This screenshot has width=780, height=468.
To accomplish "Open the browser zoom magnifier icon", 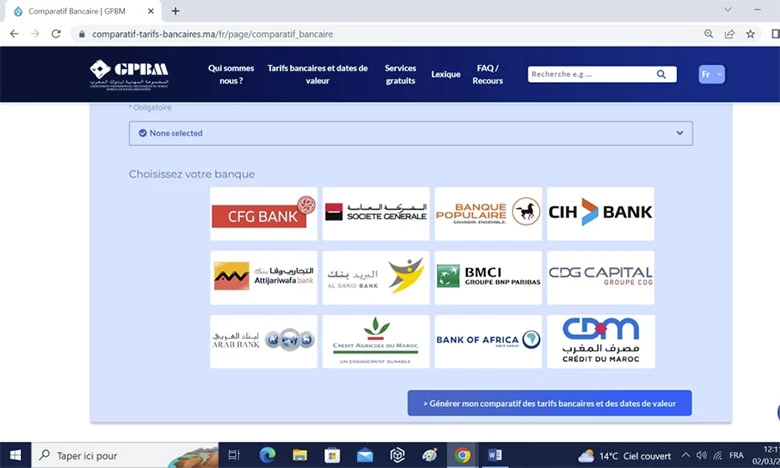I will (x=708, y=34).
